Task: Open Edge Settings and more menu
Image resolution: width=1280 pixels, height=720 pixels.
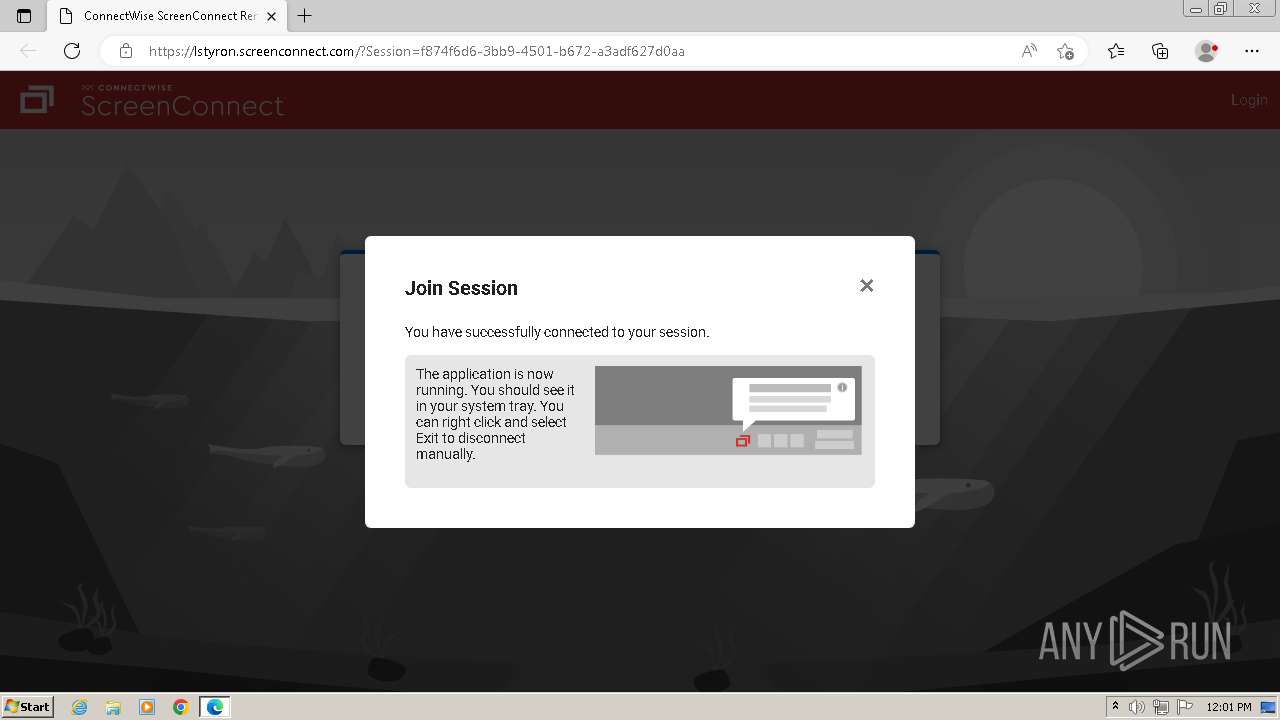Action: coord(1252,51)
